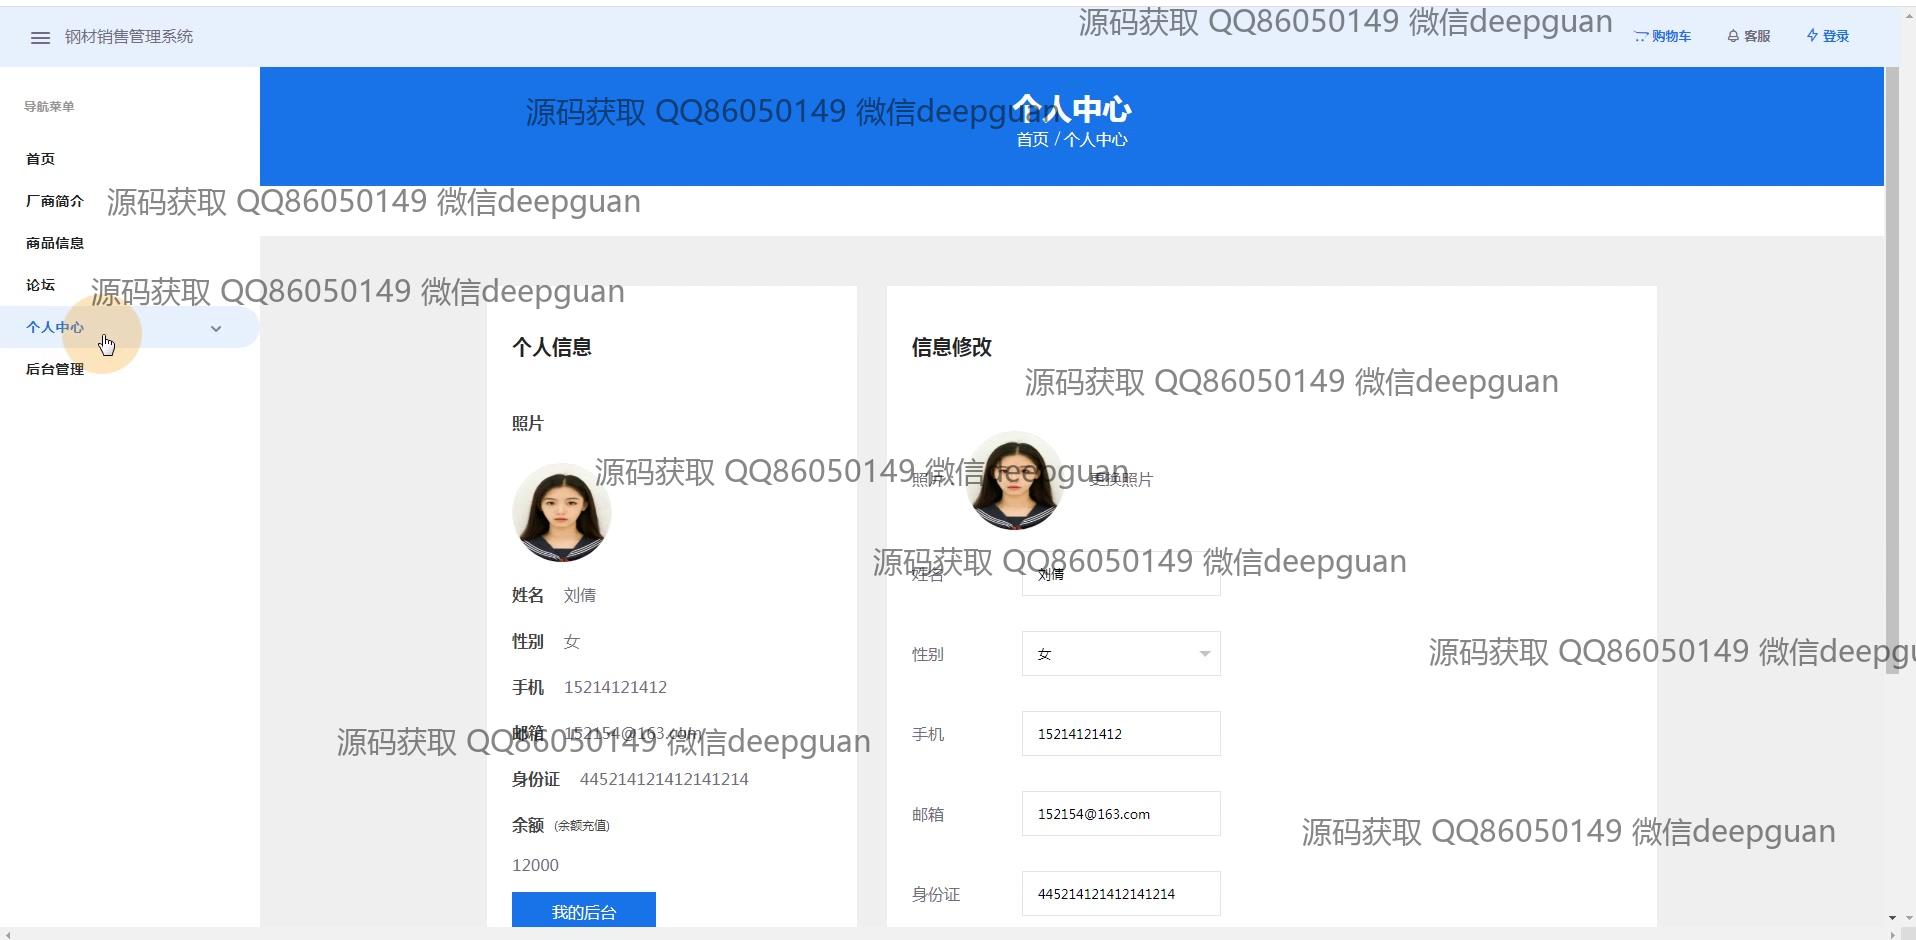Click the vertical scrollbar on the right
This screenshot has width=1916, height=940.
click(x=1891, y=370)
